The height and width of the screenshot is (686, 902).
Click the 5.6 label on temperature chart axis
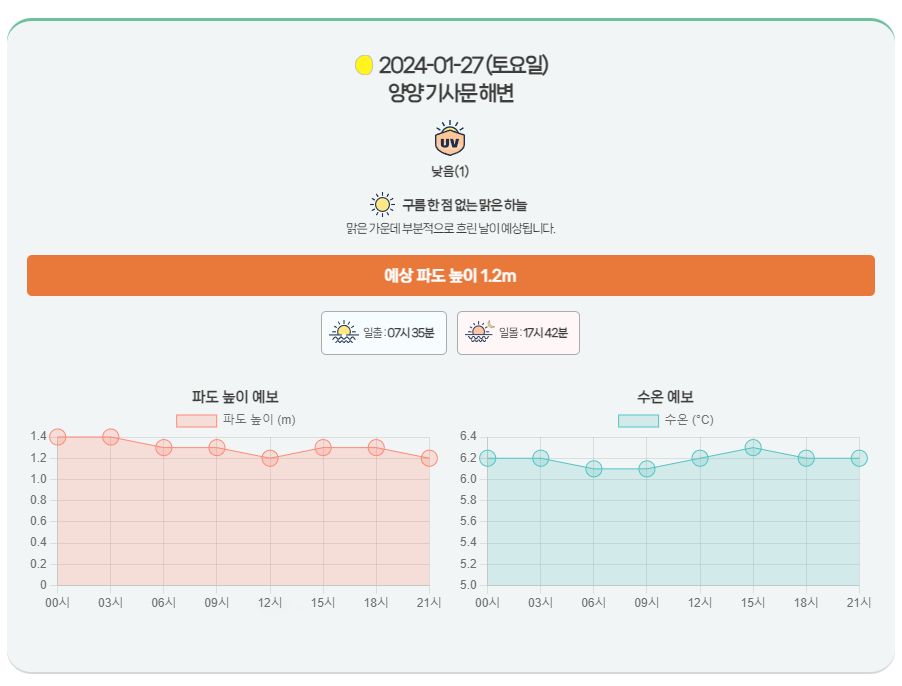click(468, 521)
